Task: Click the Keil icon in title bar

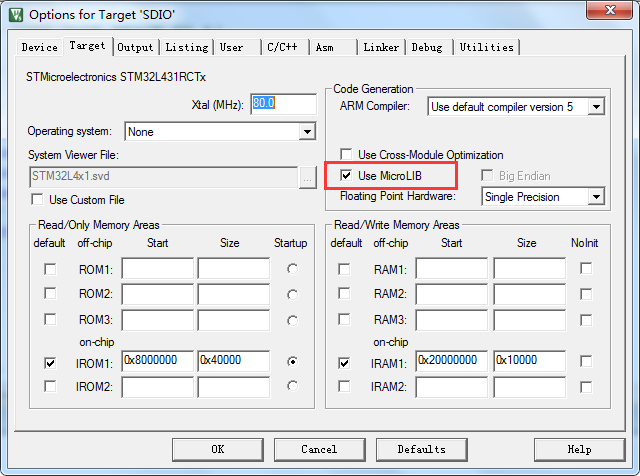Action: click(14, 14)
